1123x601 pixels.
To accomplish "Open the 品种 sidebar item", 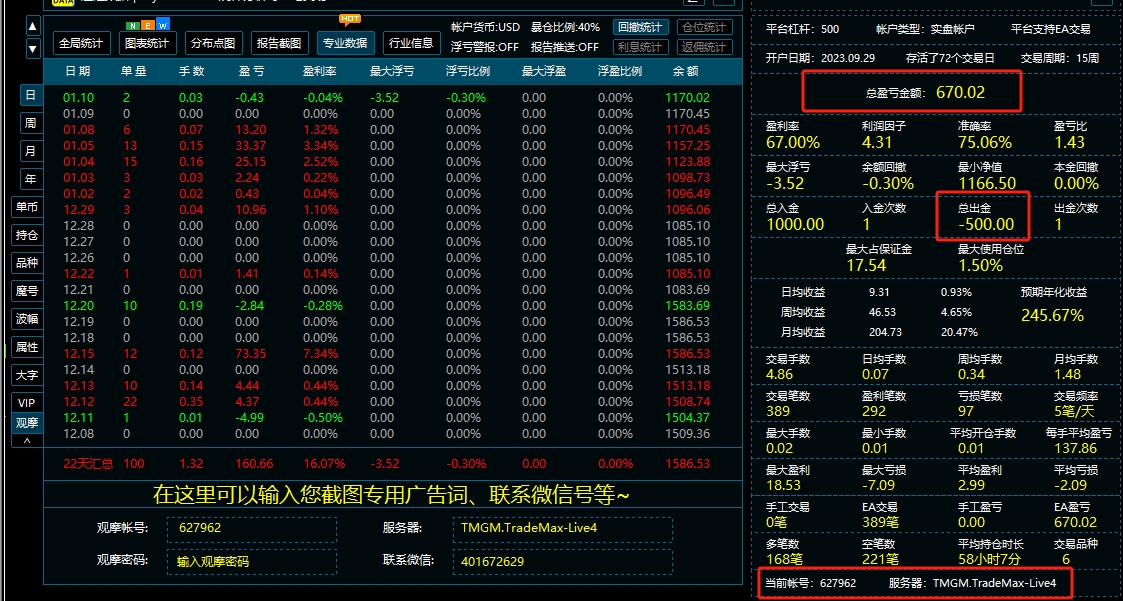I will 27,263.
